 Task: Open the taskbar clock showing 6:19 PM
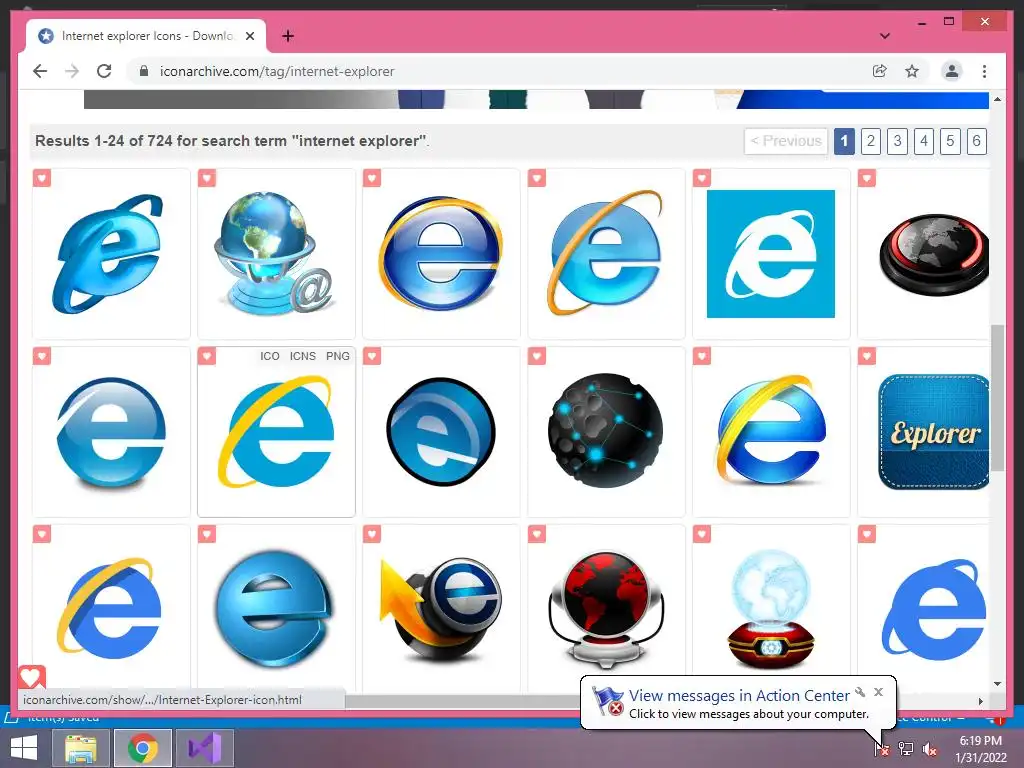tap(980, 748)
